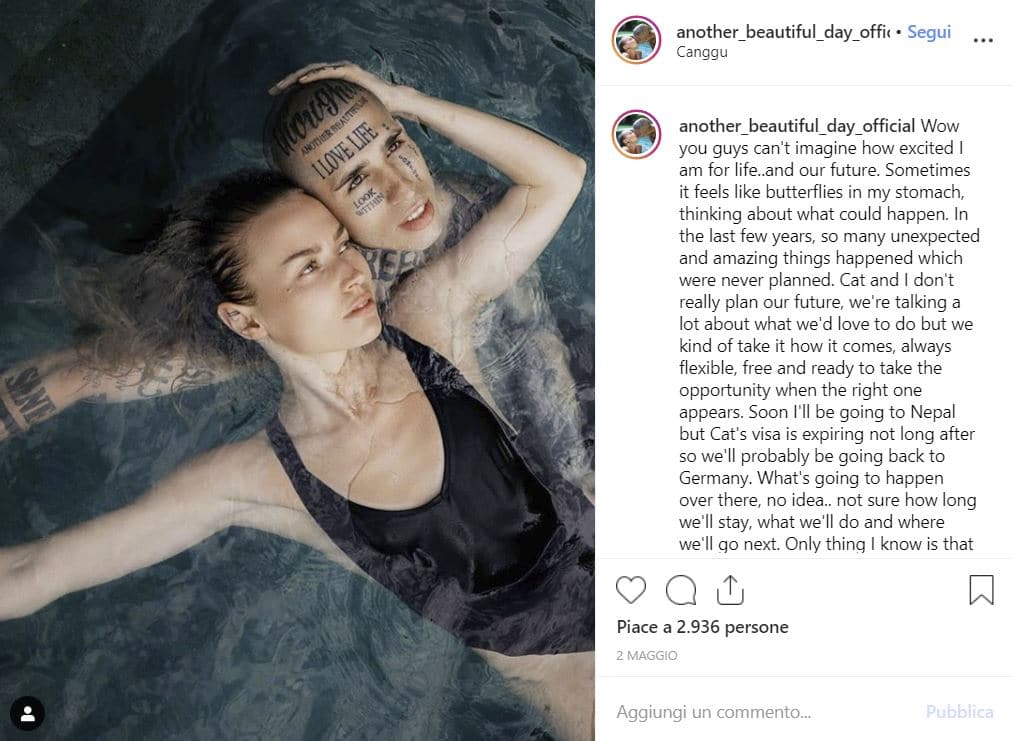Click the tagged people icon on the photo

27,713
